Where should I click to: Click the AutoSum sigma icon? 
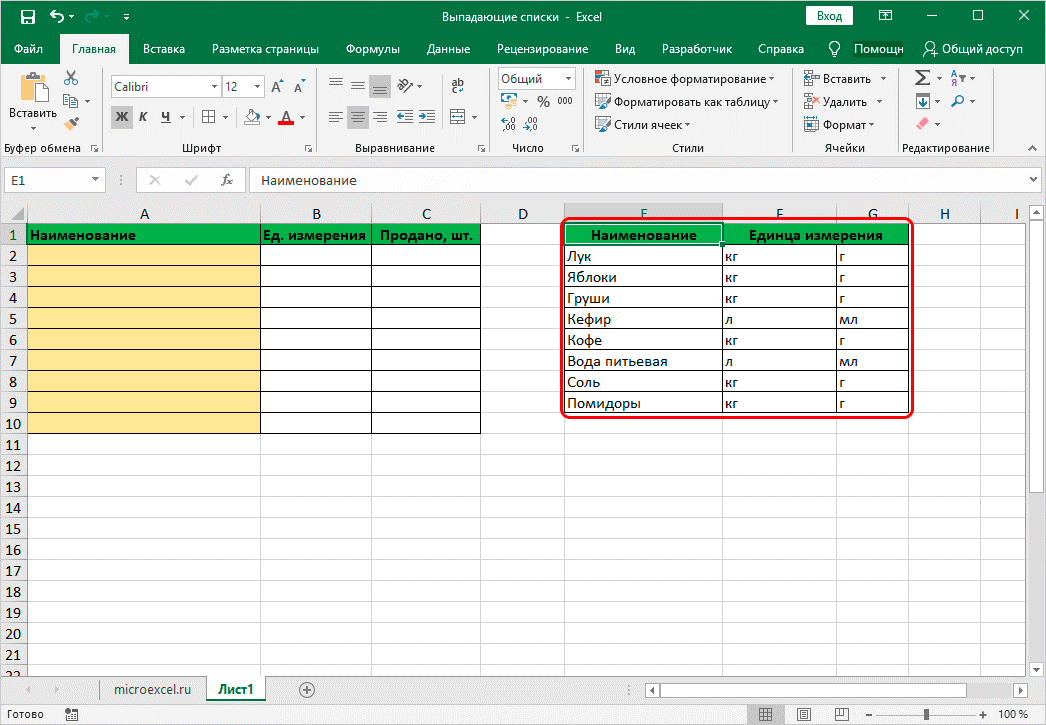pyautogui.click(x=922, y=78)
